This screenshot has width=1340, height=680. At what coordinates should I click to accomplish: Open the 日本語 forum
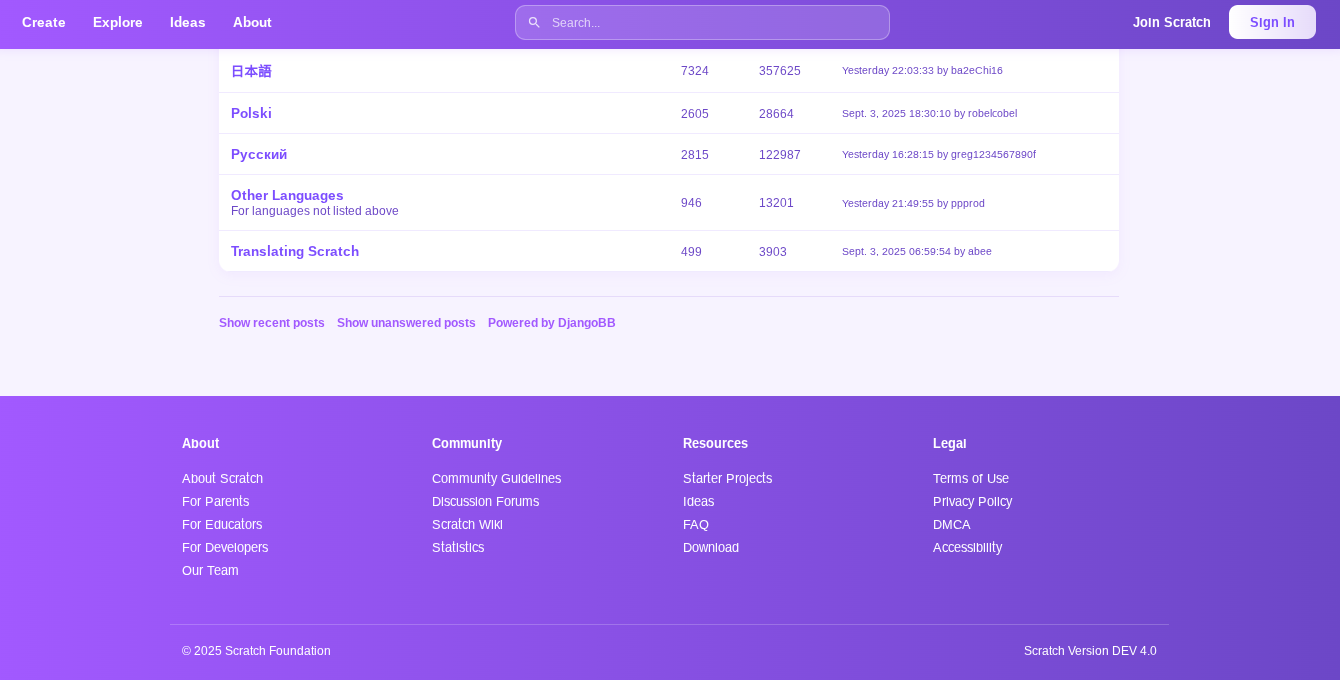coord(251,71)
